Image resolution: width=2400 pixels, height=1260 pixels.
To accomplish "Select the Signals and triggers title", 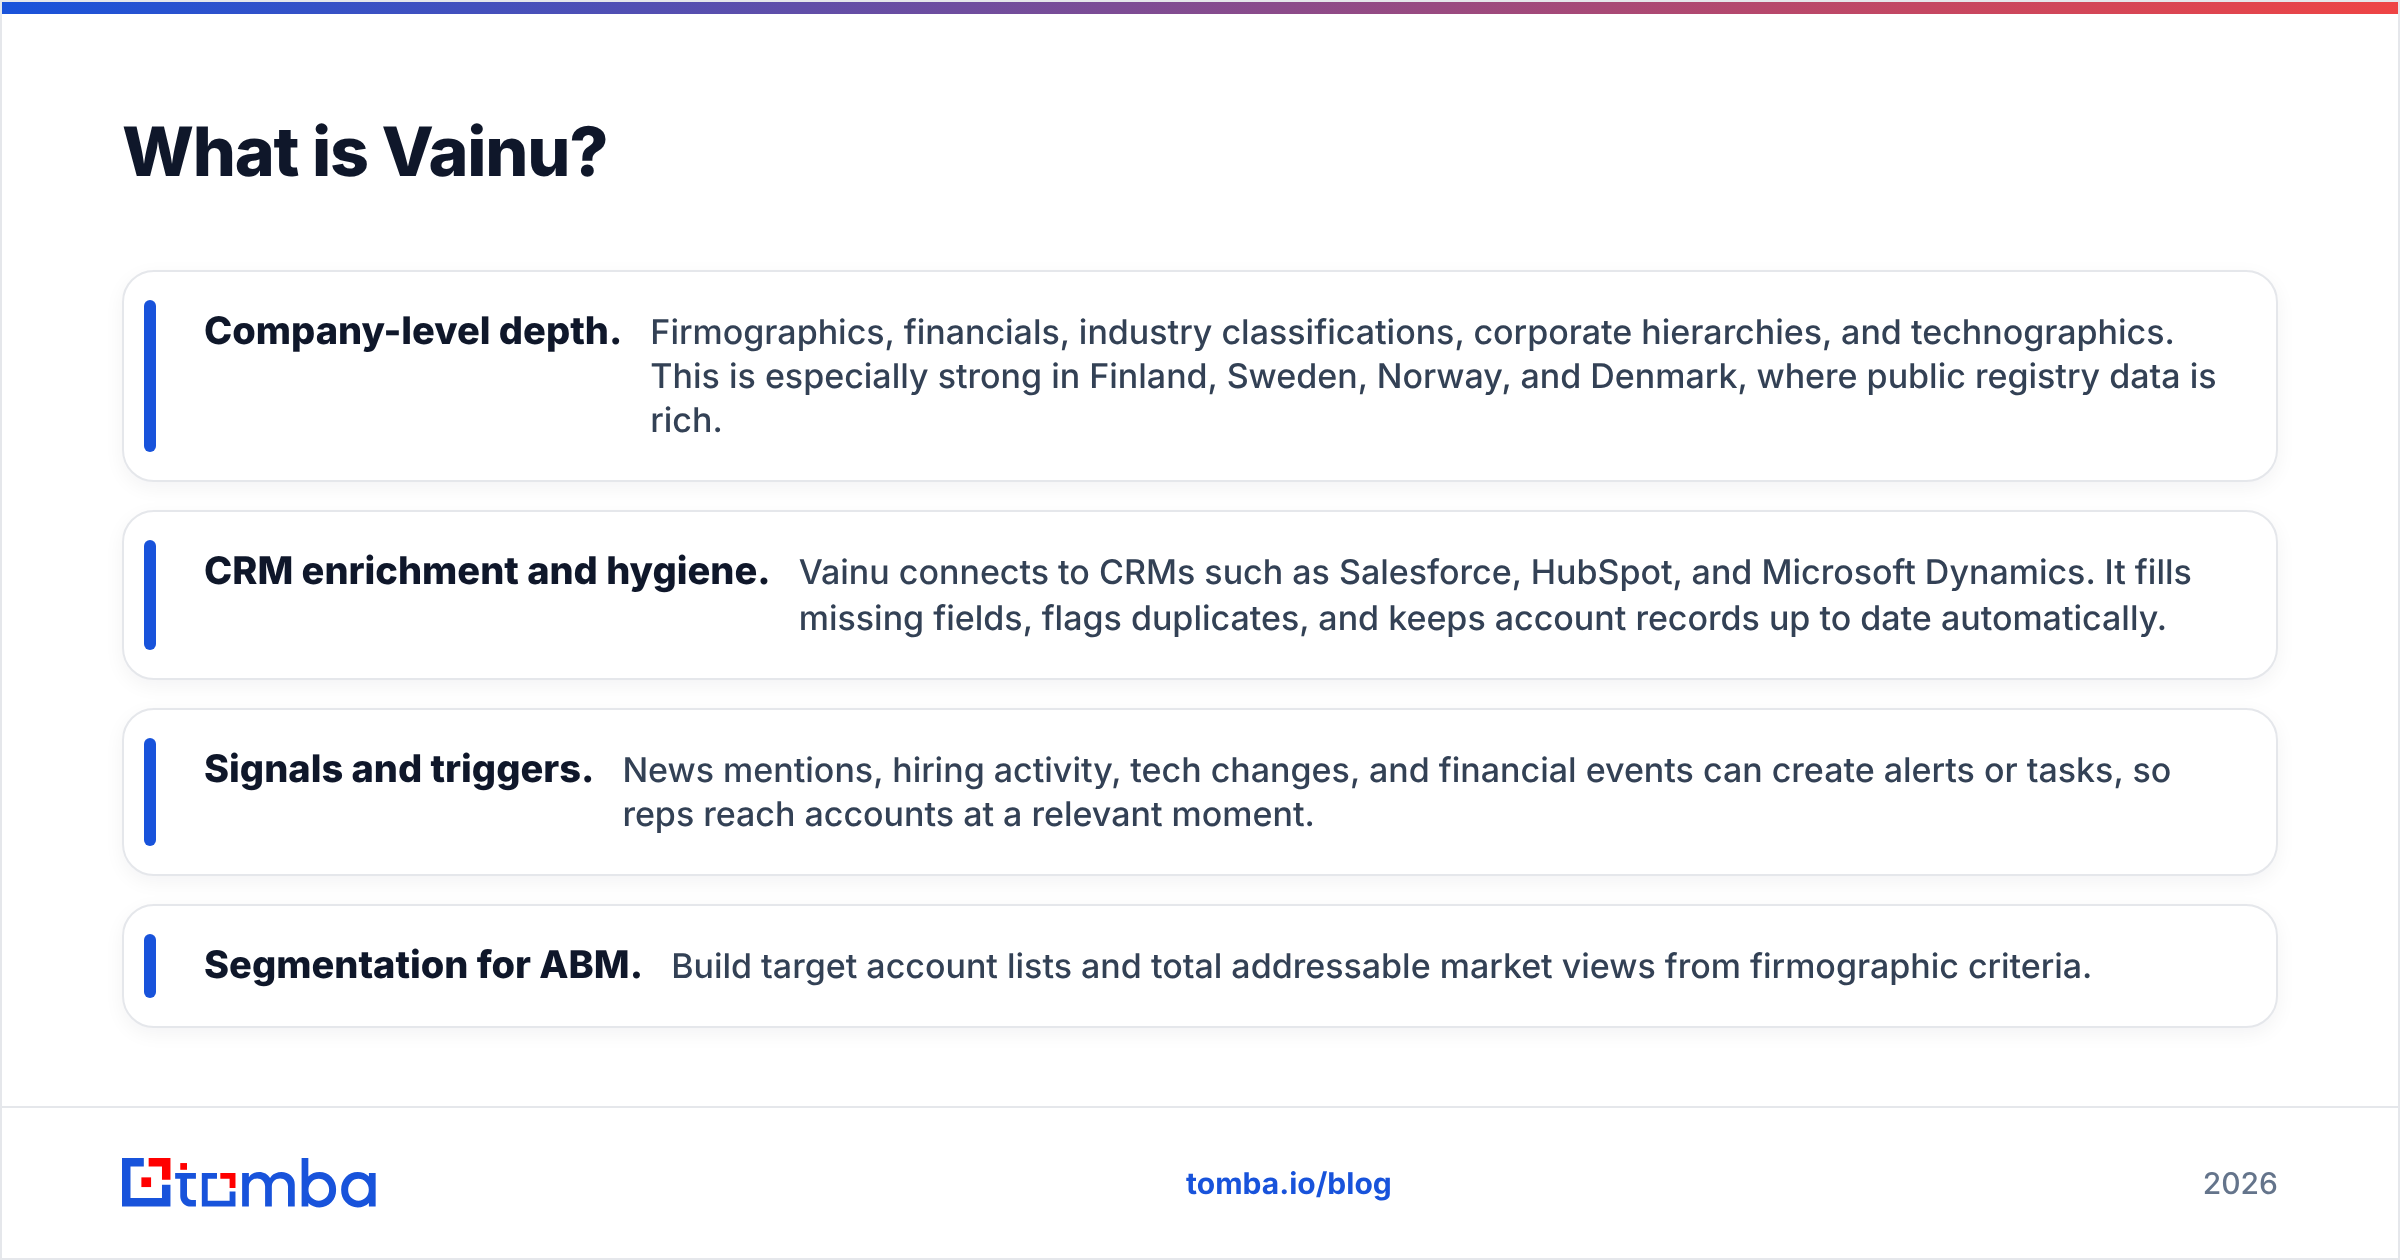I will point(398,769).
